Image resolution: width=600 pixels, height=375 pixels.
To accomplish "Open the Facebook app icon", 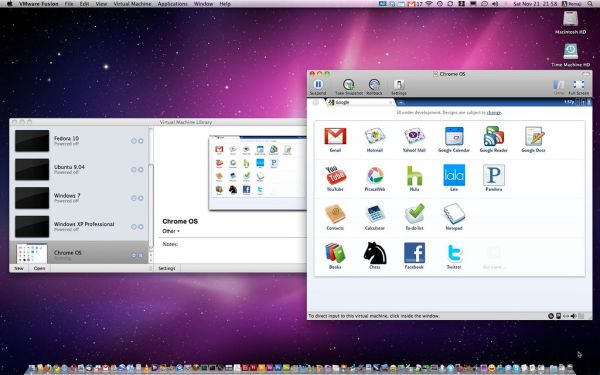I will (x=414, y=256).
